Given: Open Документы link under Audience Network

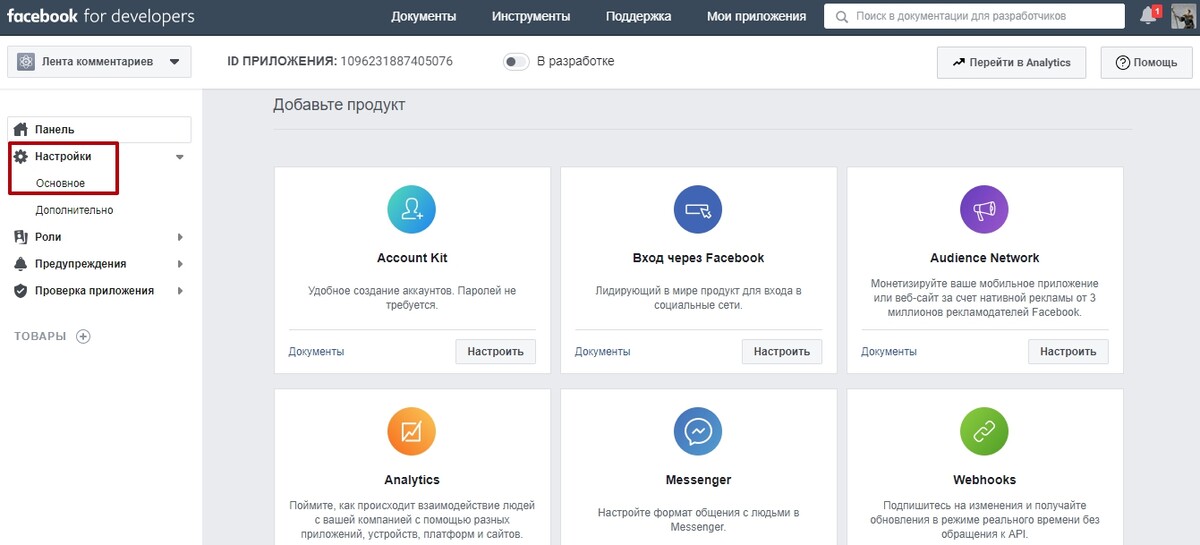Looking at the screenshot, I should coord(889,352).
